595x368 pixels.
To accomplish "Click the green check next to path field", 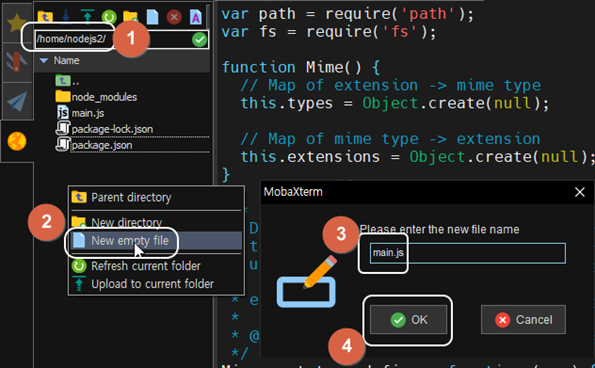I will (199, 39).
